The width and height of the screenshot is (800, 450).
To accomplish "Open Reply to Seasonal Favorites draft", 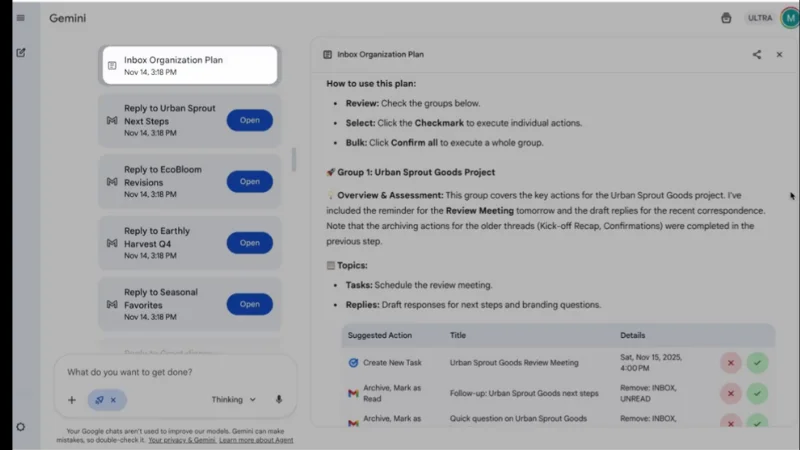I will [249, 304].
